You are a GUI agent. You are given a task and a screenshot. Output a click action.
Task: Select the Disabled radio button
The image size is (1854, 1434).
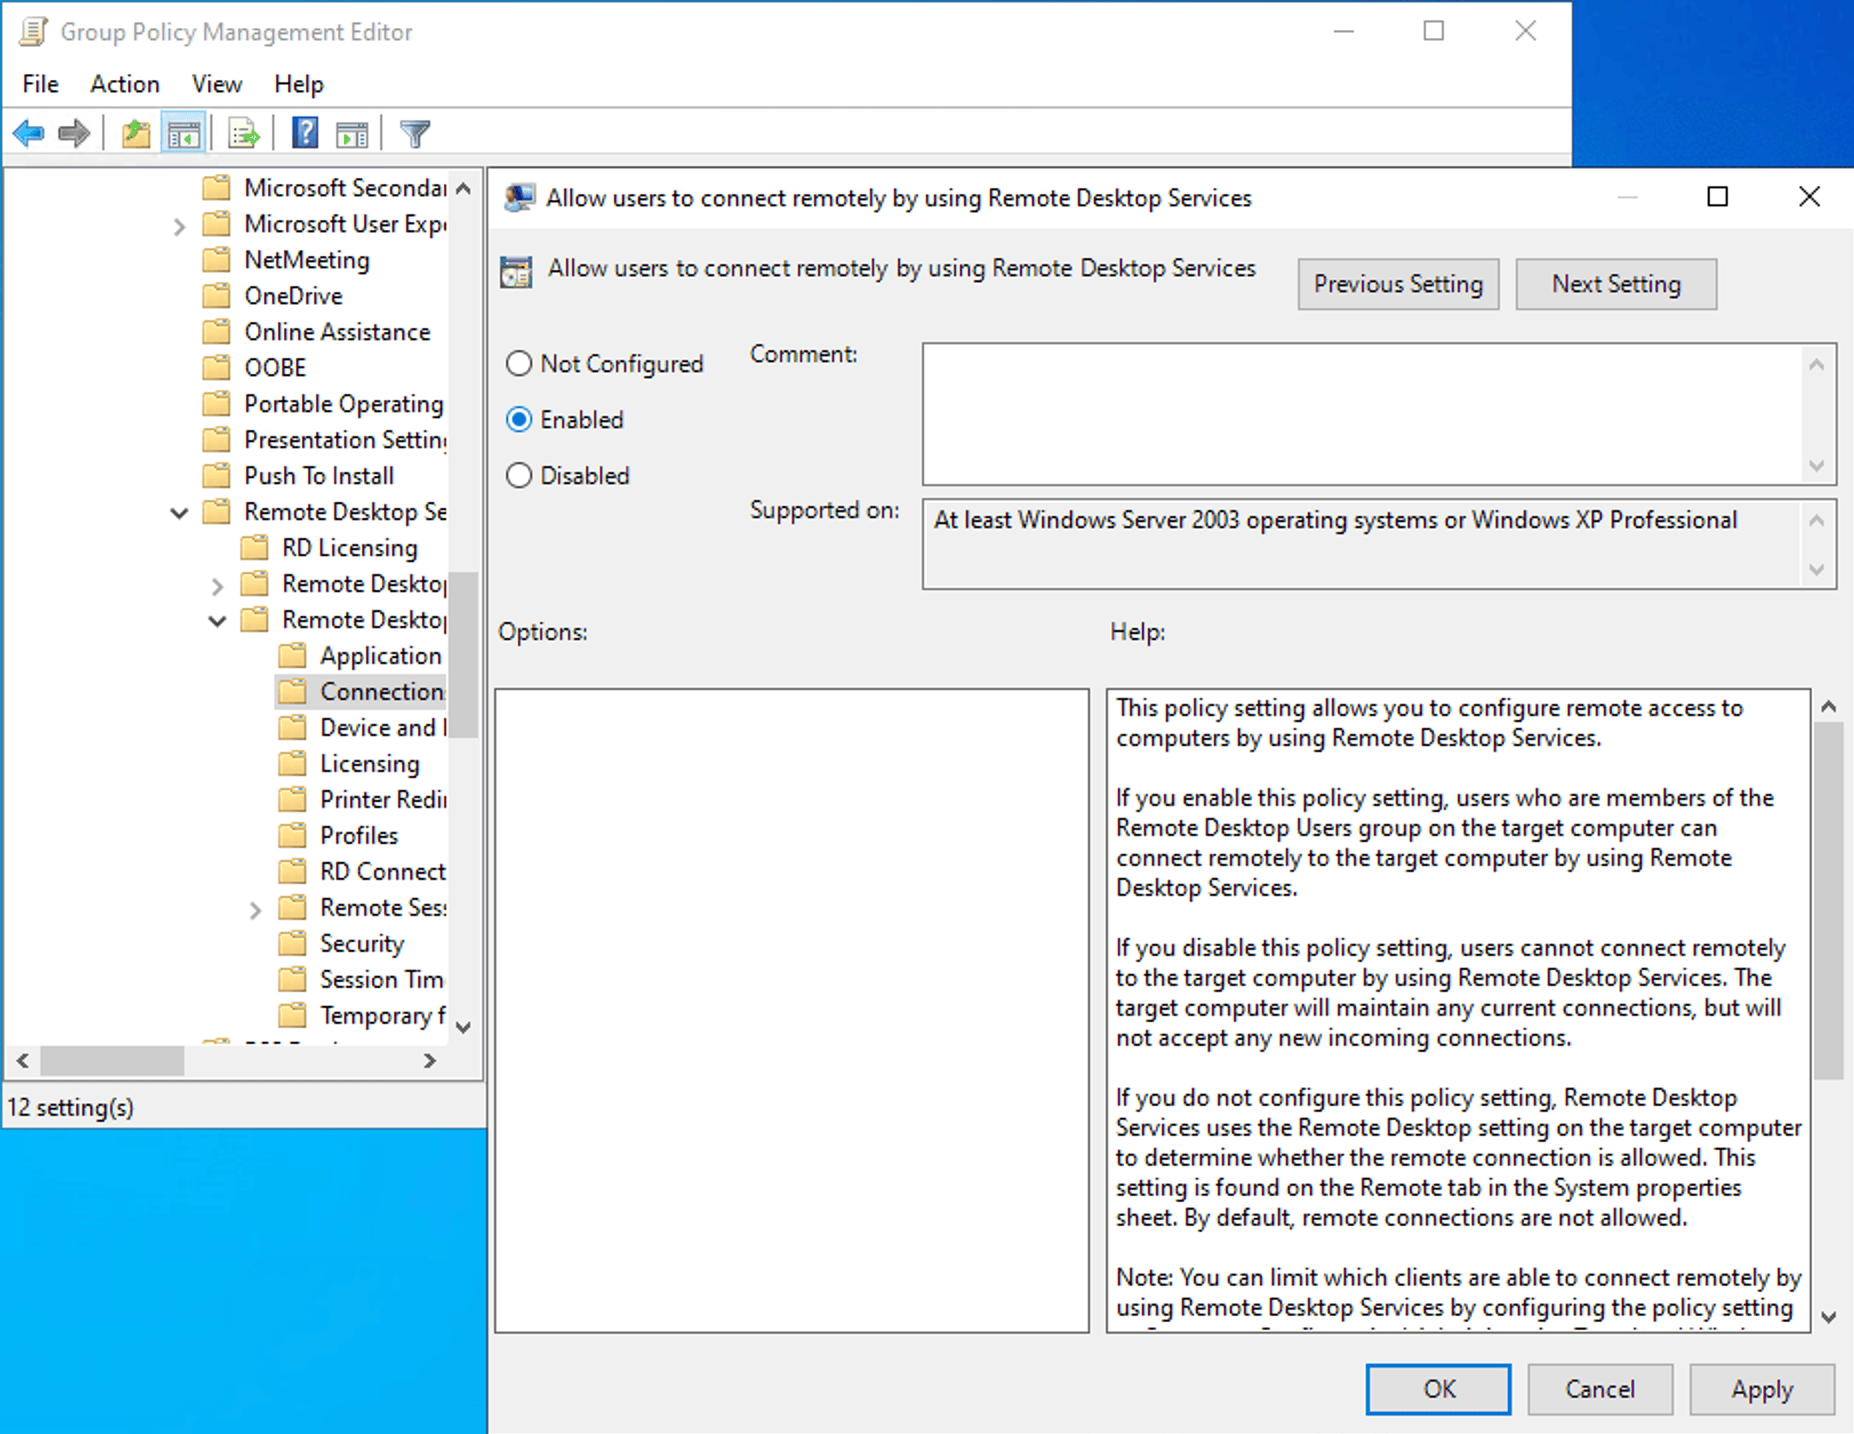pos(518,475)
